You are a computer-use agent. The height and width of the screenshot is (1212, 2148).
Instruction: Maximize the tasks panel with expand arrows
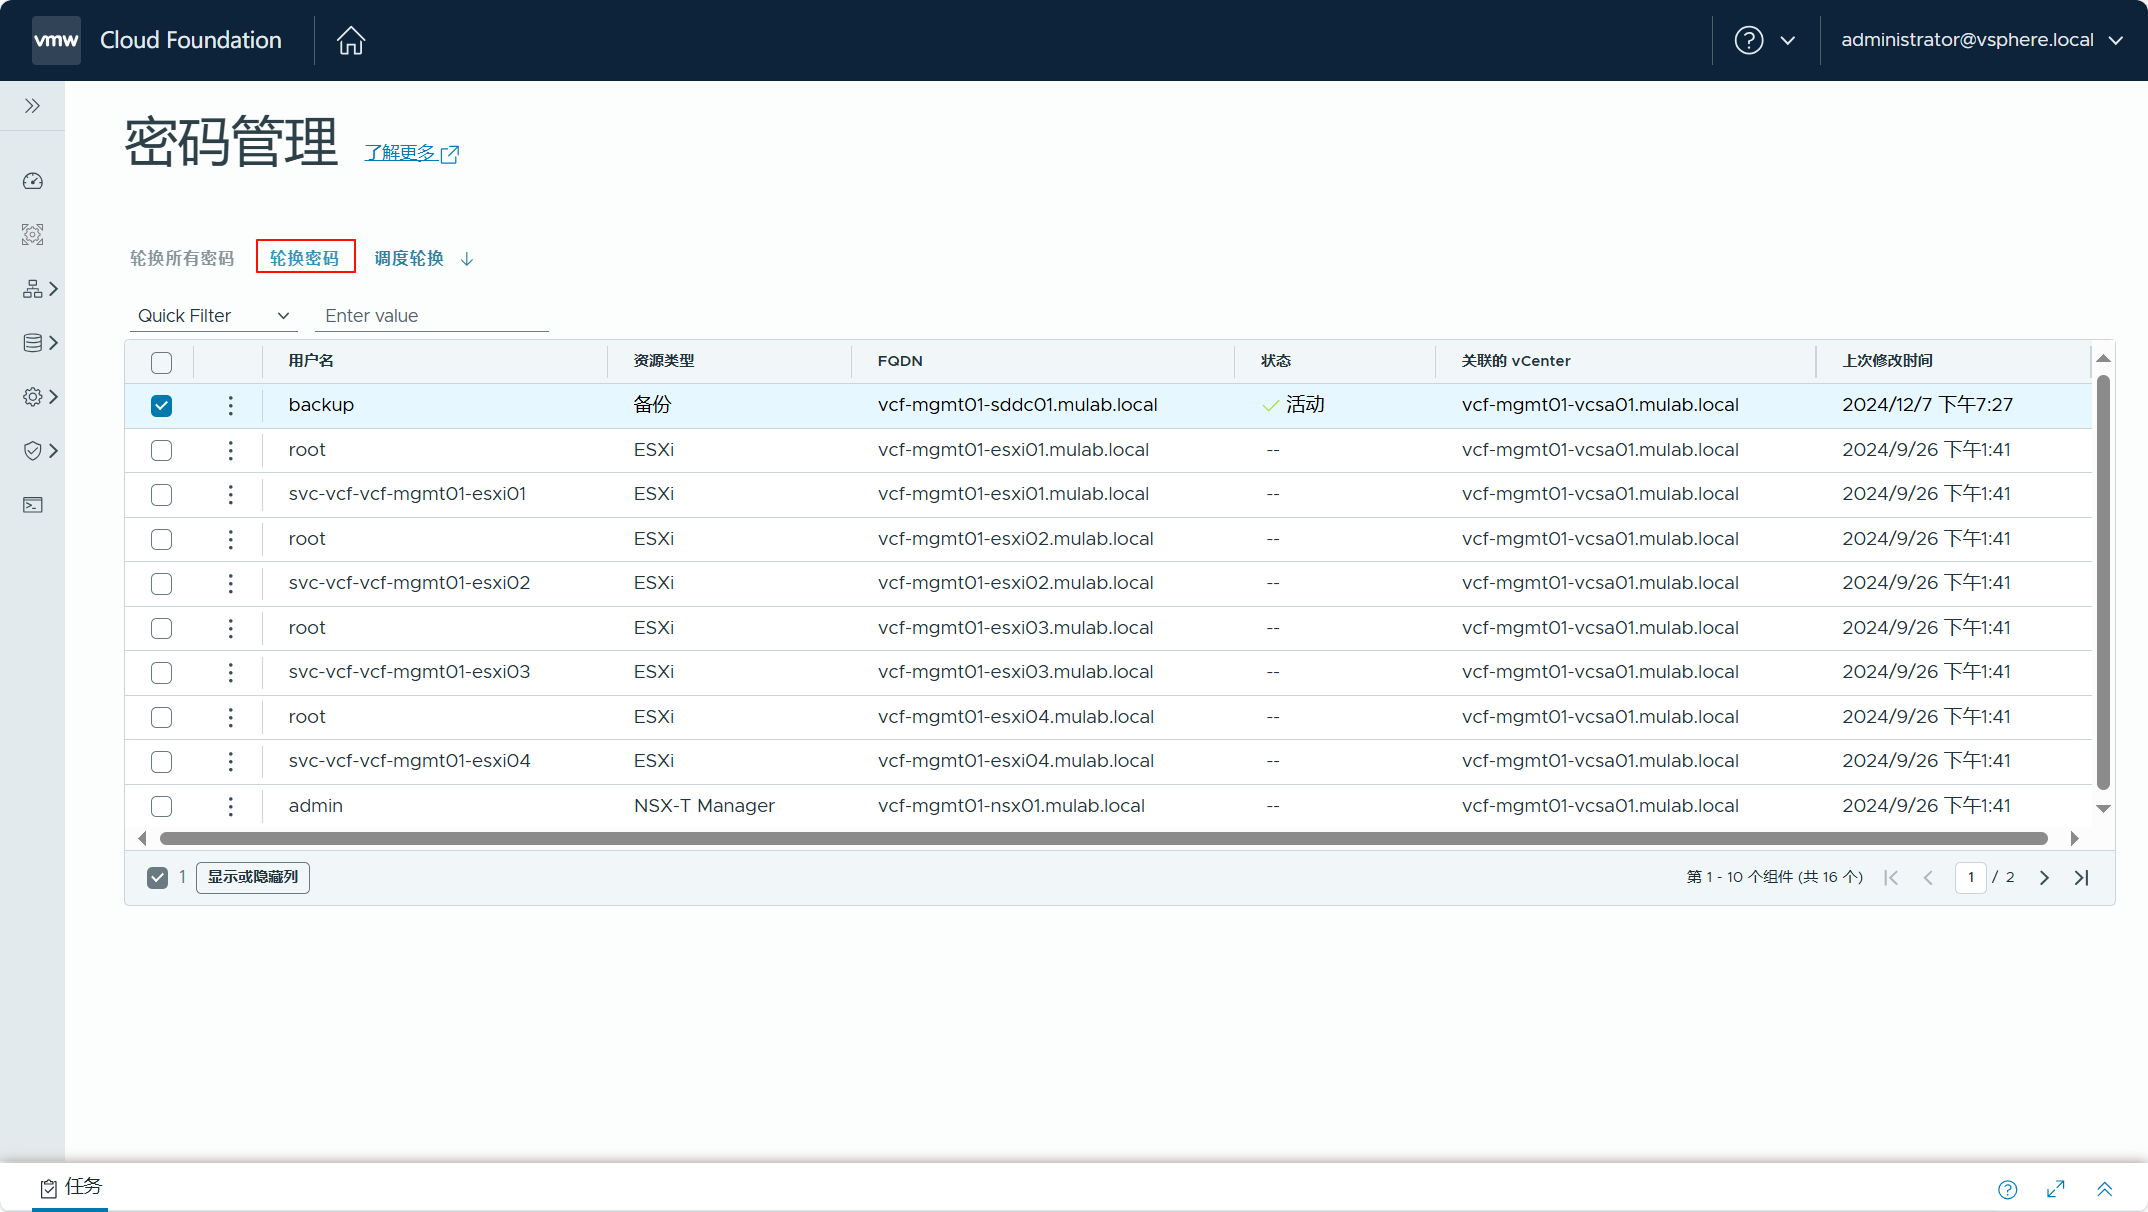pos(2056,1189)
